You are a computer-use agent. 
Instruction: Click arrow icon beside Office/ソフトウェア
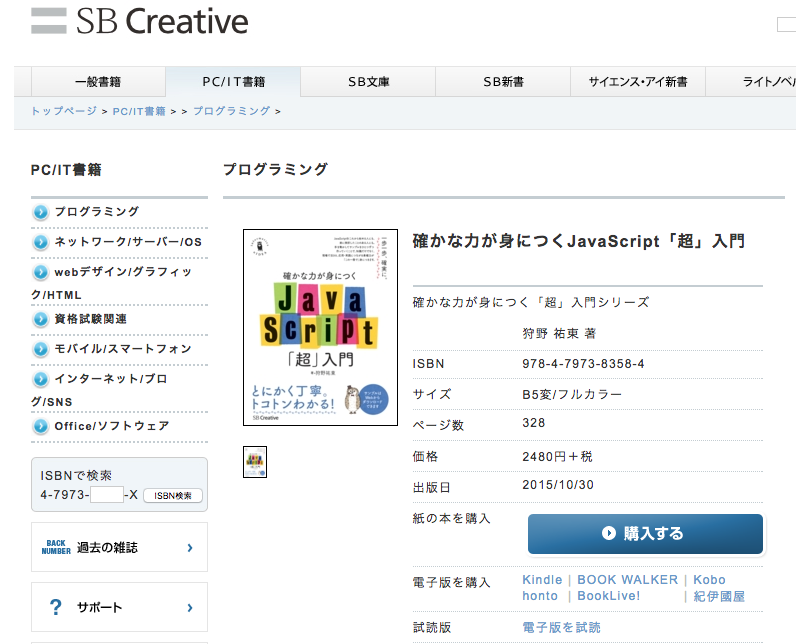point(41,426)
